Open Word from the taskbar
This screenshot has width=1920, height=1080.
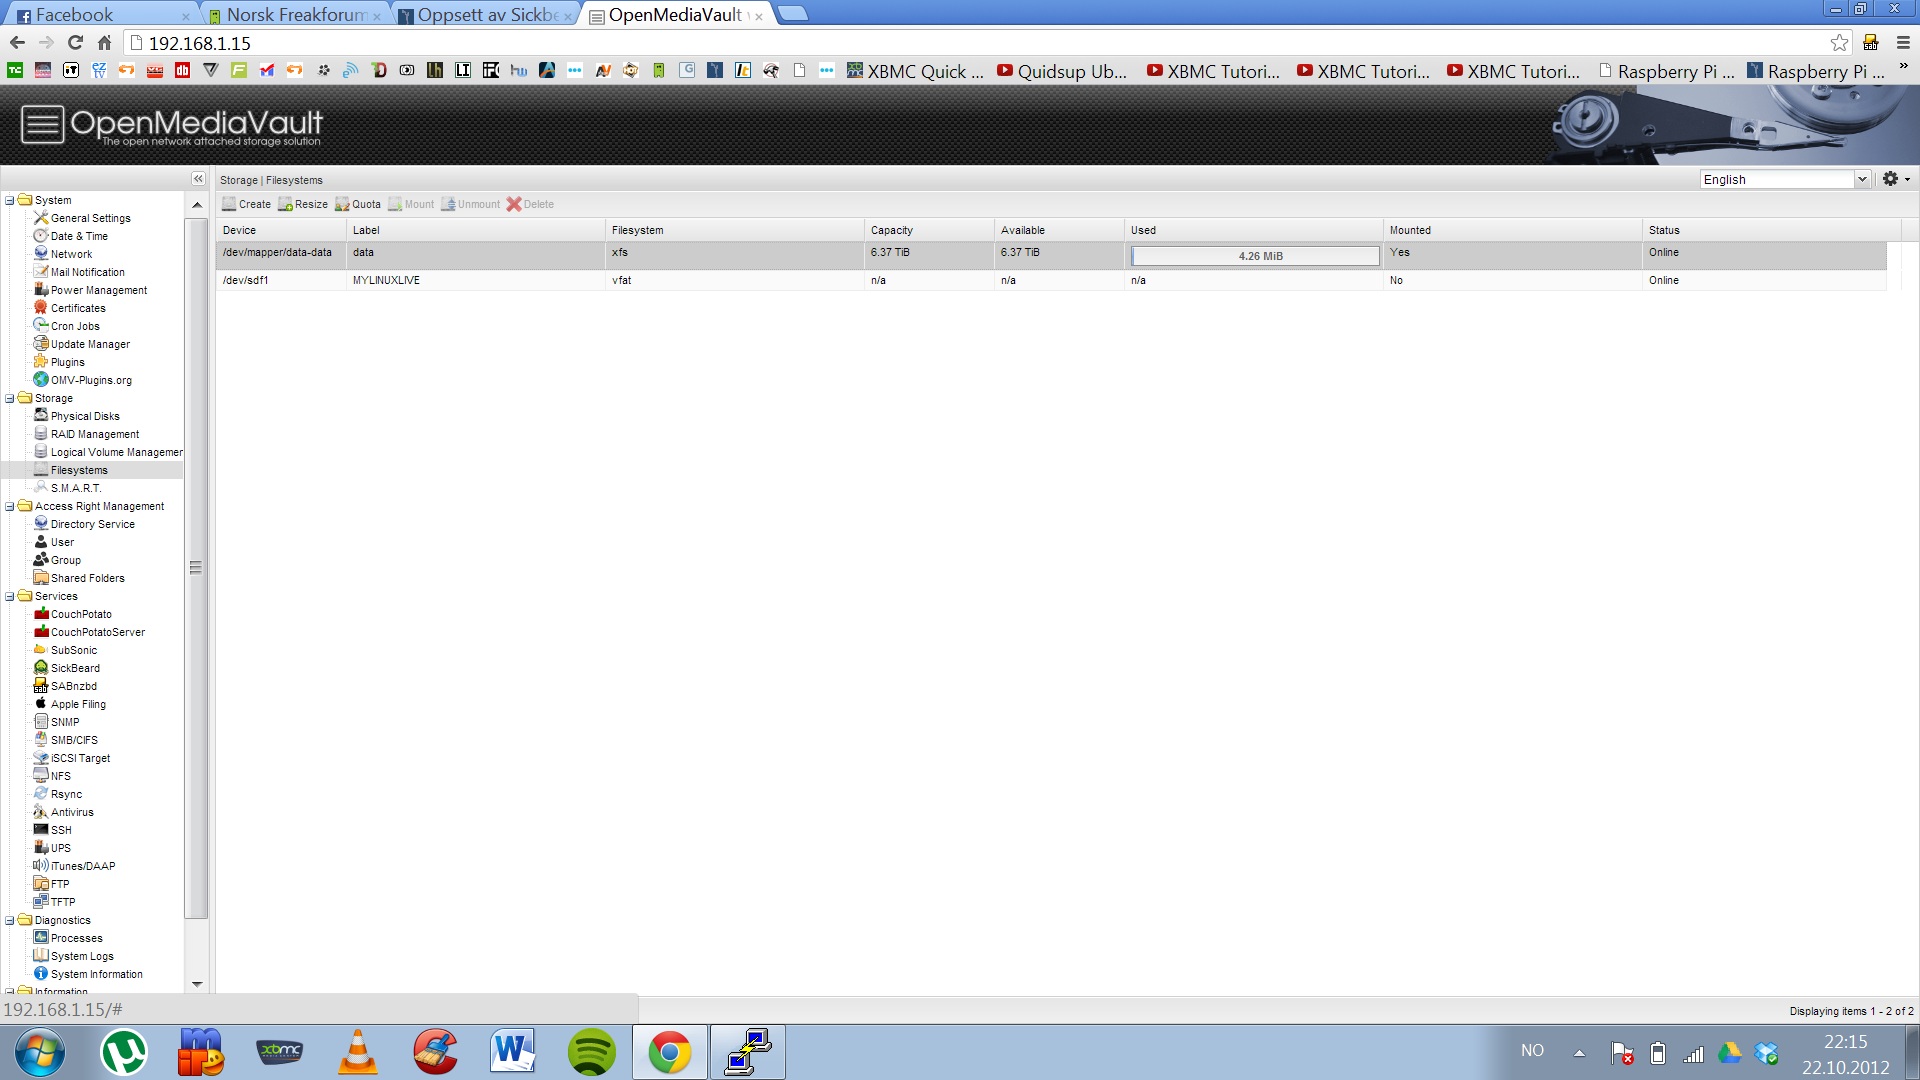(x=513, y=1052)
